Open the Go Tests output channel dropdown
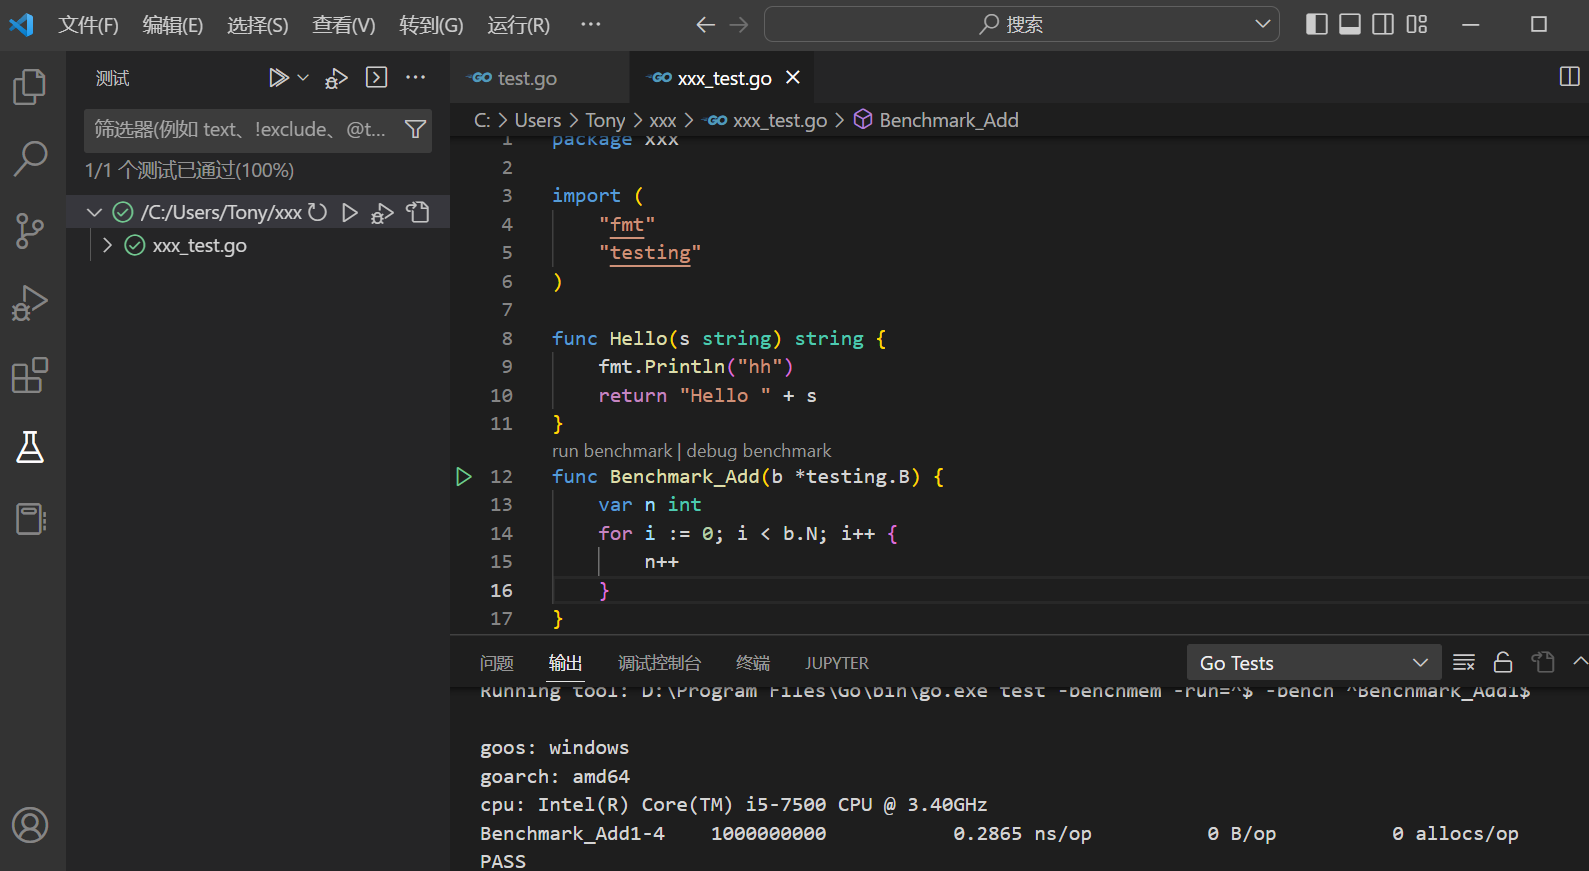This screenshot has height=871, width=1589. [x=1314, y=663]
